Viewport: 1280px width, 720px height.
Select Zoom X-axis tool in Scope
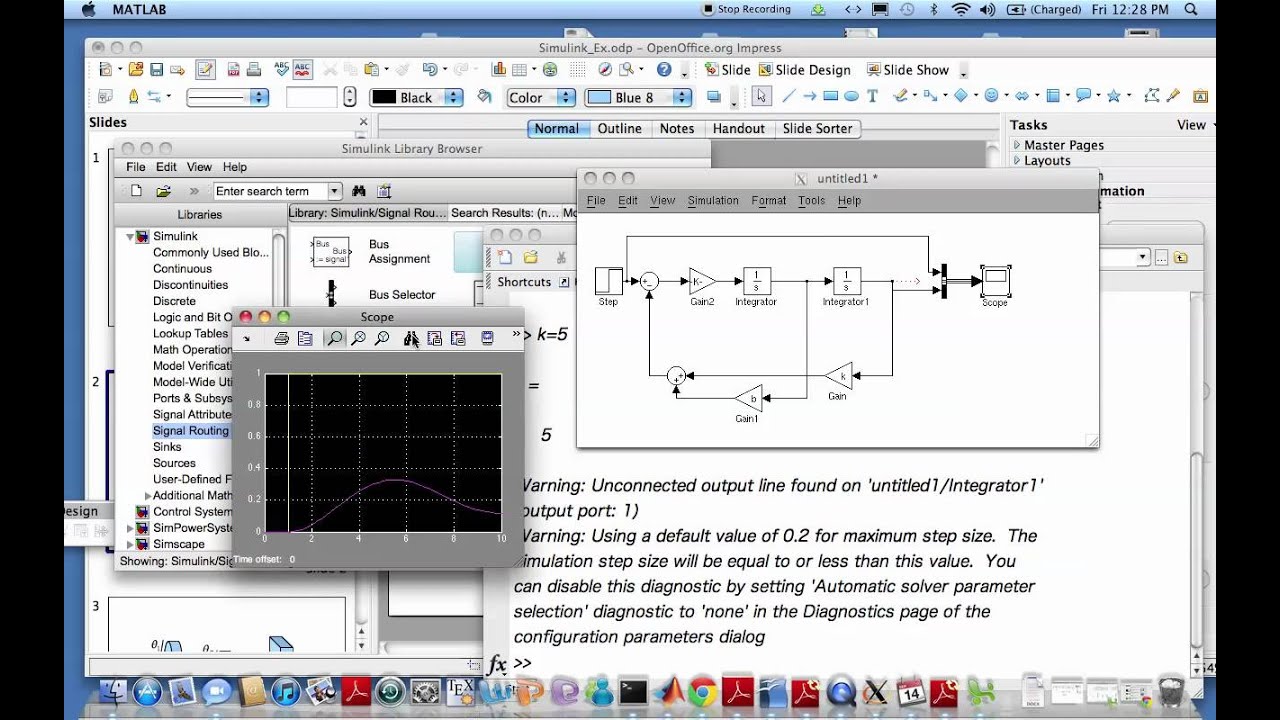point(358,339)
